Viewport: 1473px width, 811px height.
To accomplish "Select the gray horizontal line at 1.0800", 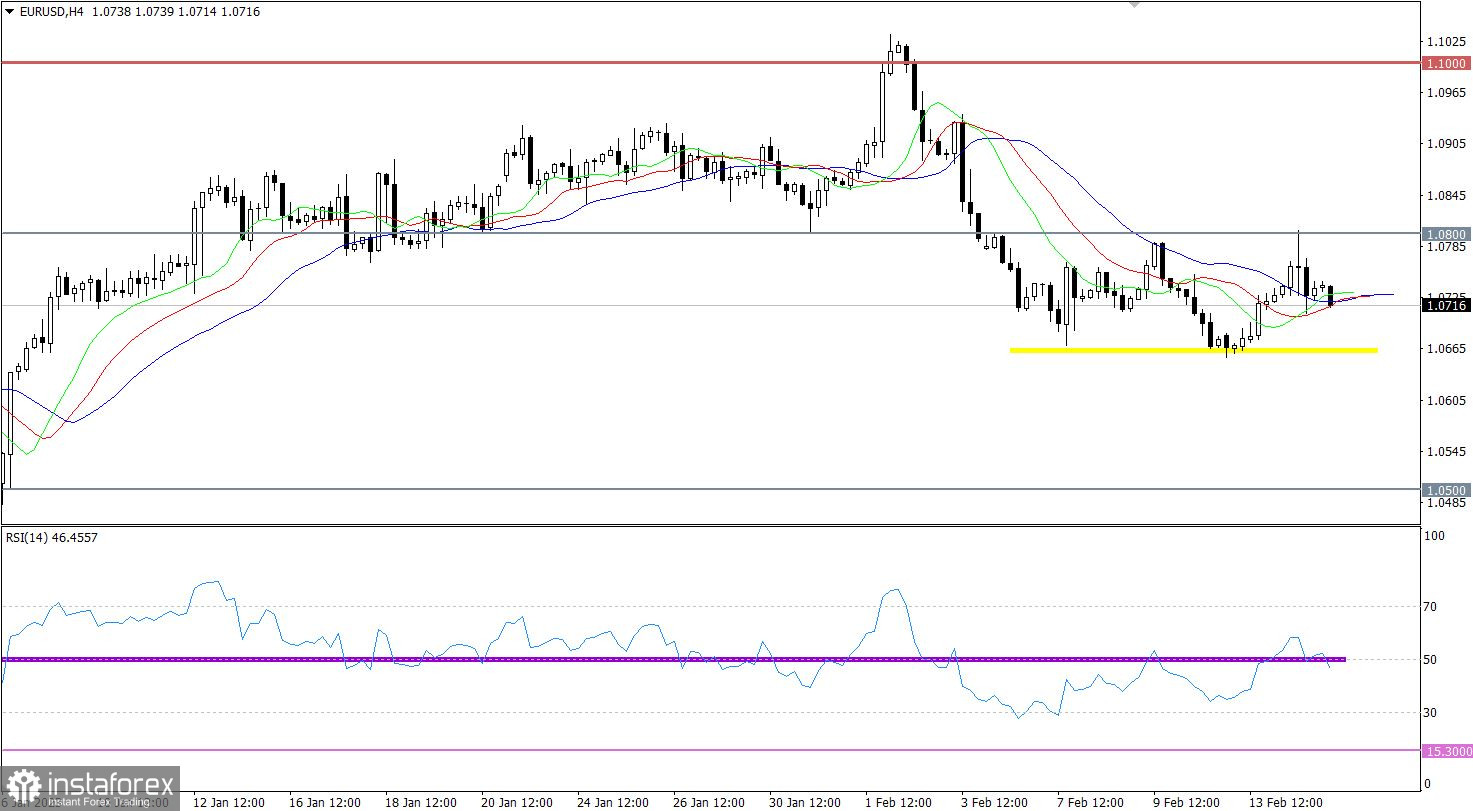I will [710, 233].
